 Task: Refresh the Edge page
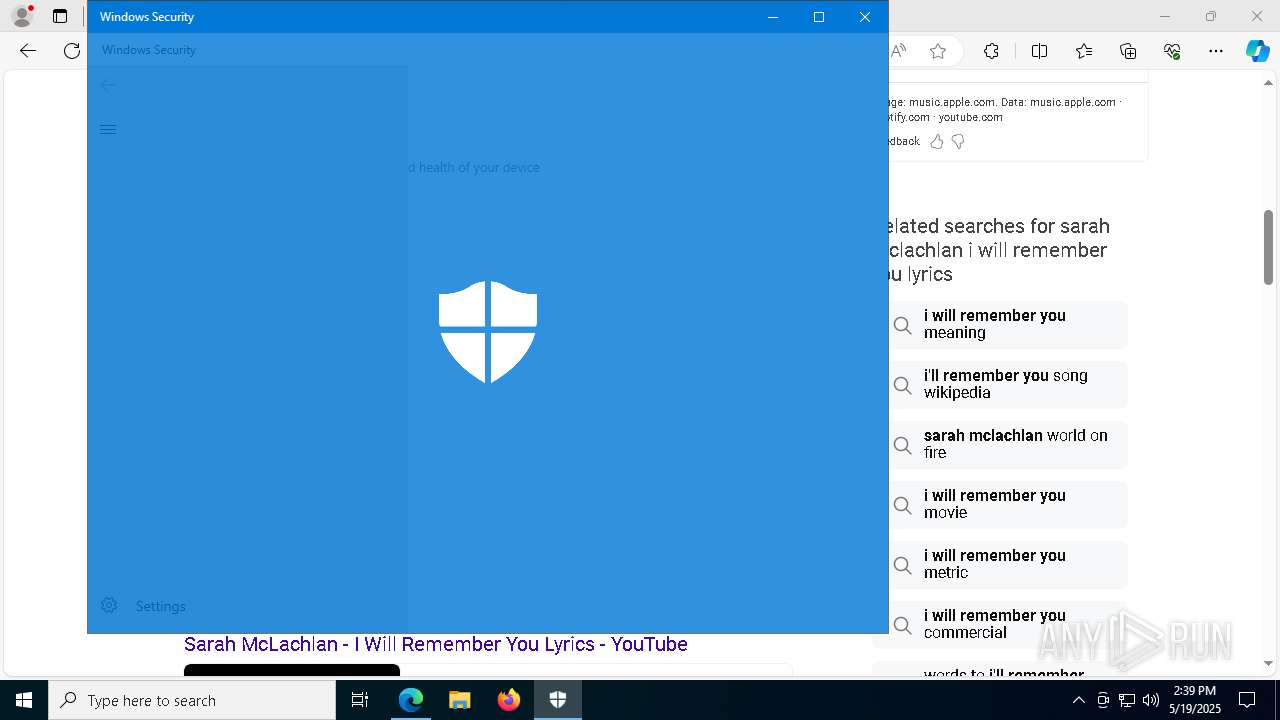pos(72,51)
